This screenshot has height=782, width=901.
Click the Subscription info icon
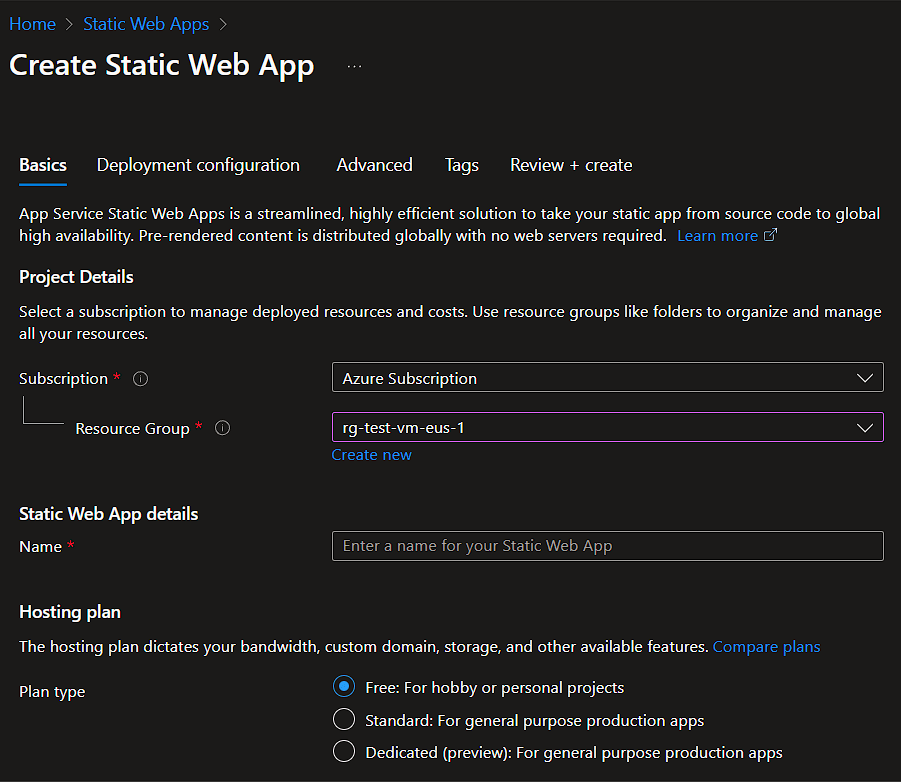click(141, 379)
